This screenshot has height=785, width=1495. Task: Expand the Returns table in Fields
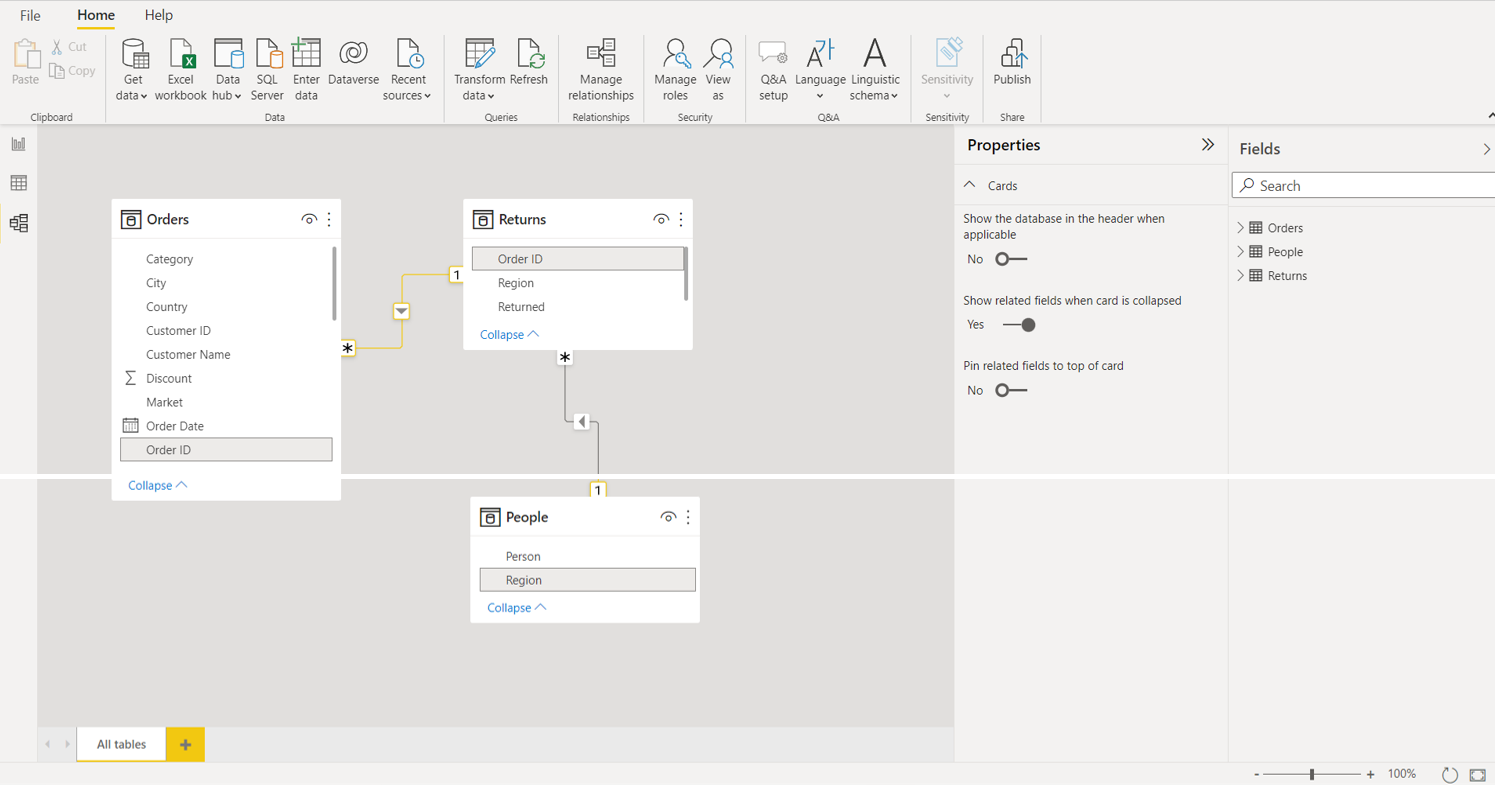pyautogui.click(x=1241, y=276)
